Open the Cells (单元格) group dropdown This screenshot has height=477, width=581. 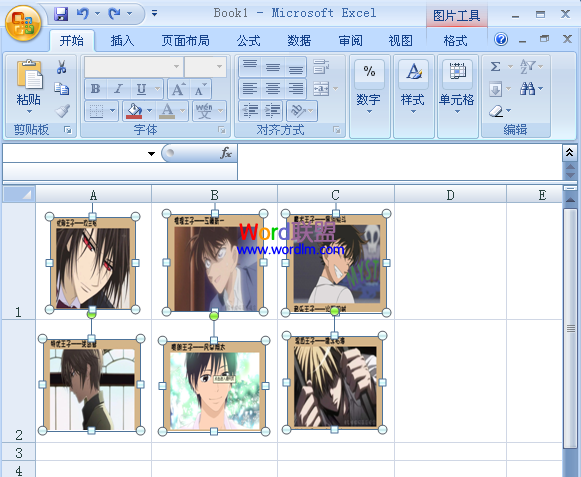(x=458, y=112)
